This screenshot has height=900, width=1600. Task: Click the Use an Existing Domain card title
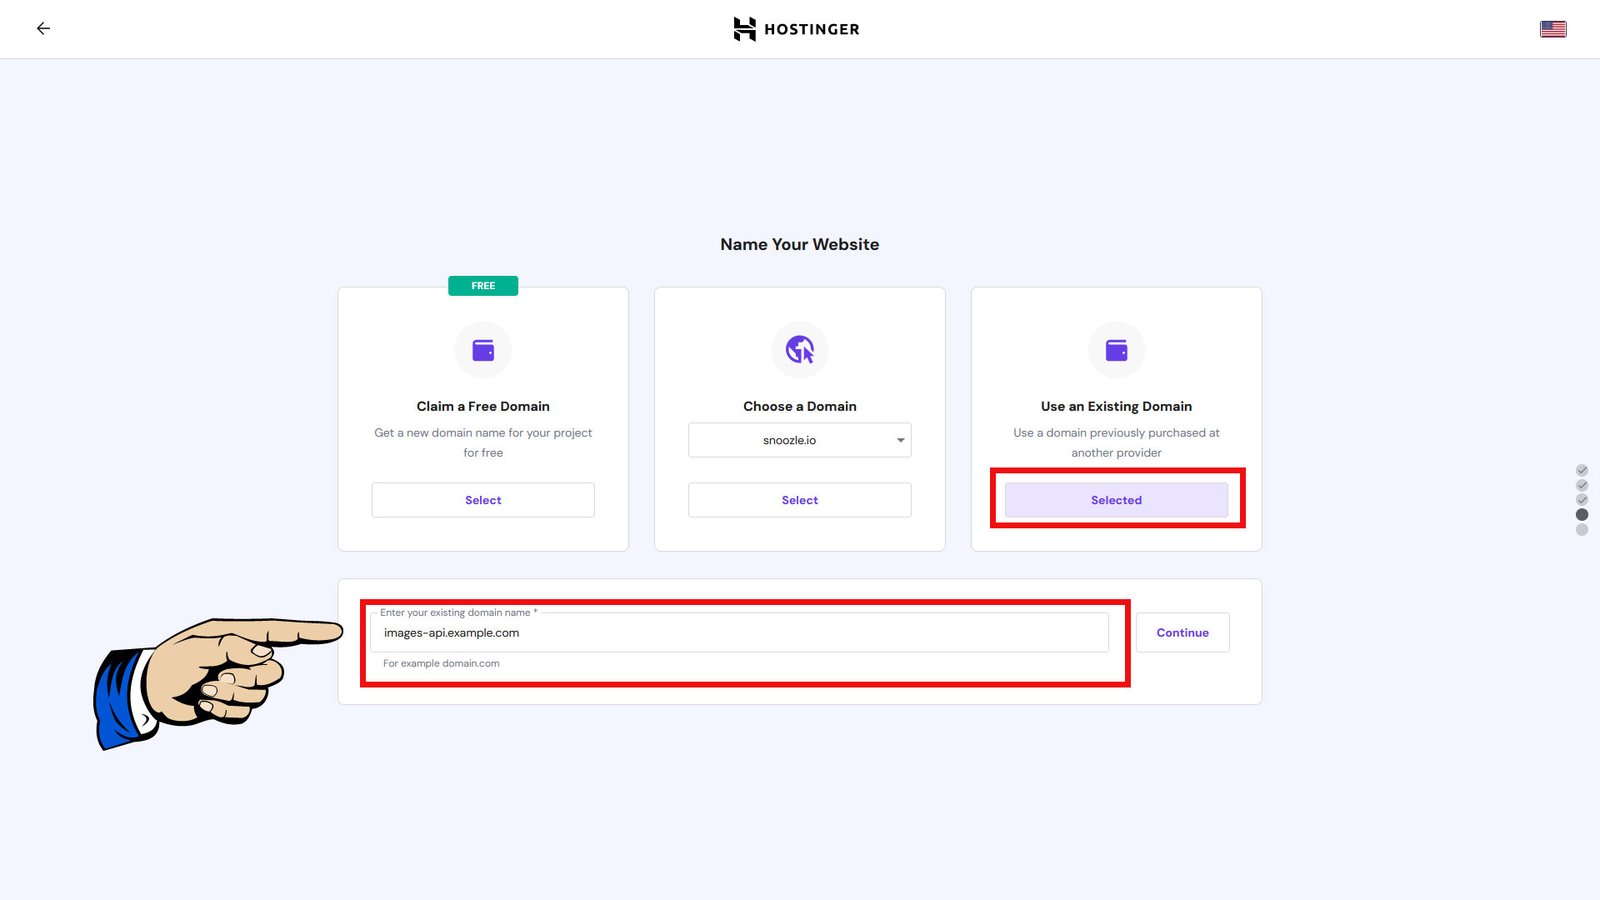1116,406
